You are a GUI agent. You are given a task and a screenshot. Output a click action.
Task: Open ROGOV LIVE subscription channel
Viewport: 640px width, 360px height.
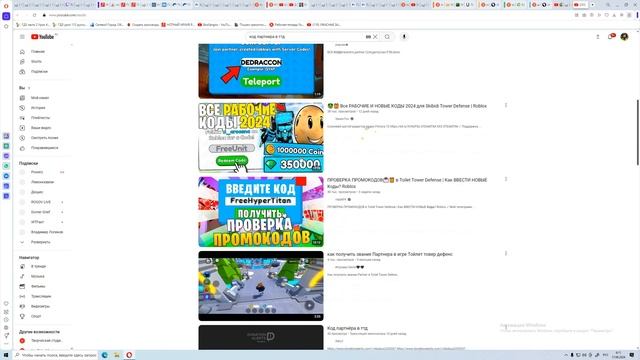click(41, 202)
